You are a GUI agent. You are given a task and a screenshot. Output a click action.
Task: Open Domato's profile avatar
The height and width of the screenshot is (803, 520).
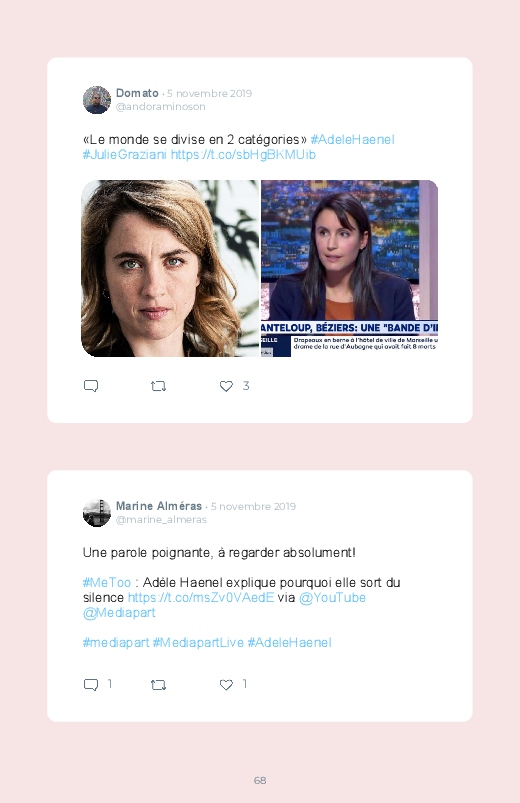coord(97,100)
